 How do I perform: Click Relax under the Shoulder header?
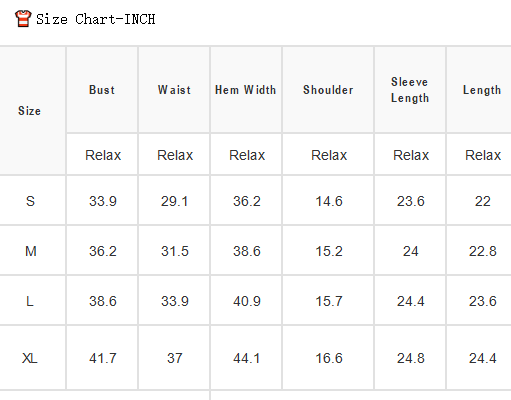[329, 155]
